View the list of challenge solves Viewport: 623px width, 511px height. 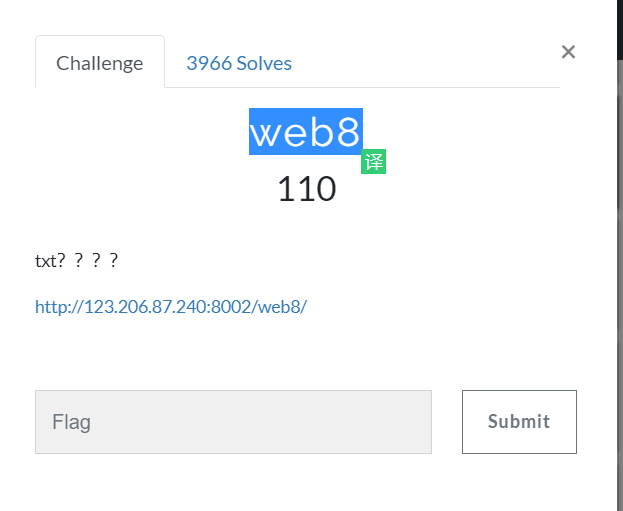239,63
